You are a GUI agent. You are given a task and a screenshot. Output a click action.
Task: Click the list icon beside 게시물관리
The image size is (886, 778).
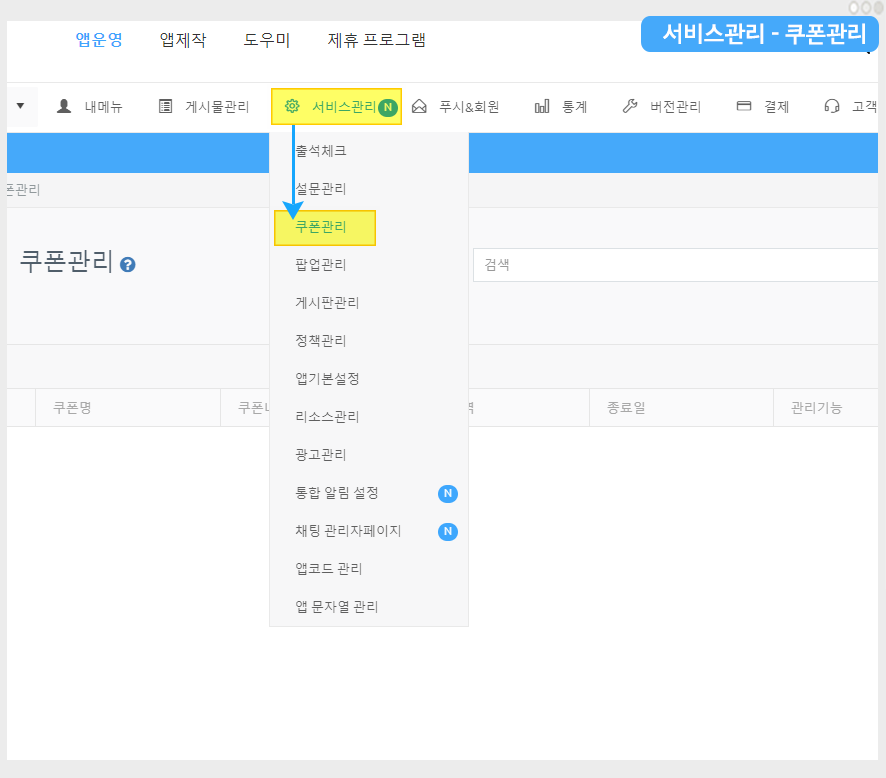166,107
